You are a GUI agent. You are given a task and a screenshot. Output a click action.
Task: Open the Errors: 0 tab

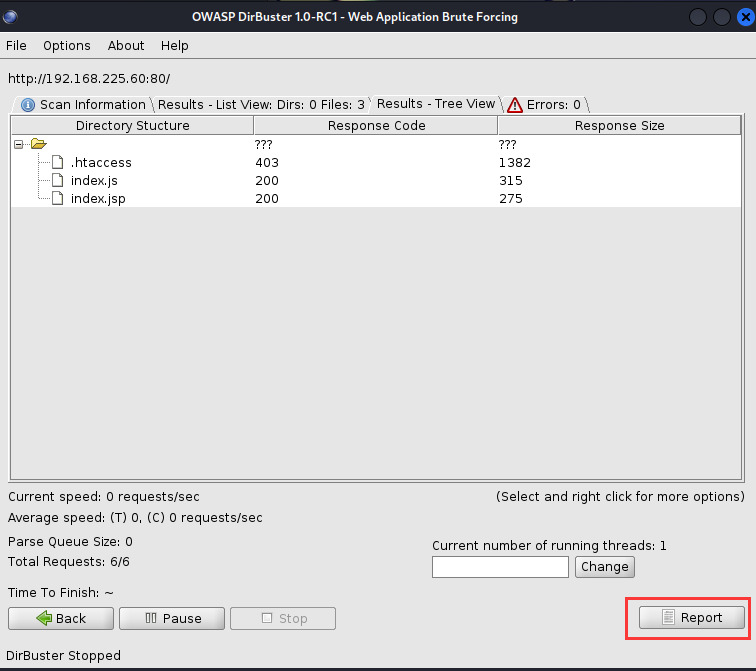coord(545,105)
